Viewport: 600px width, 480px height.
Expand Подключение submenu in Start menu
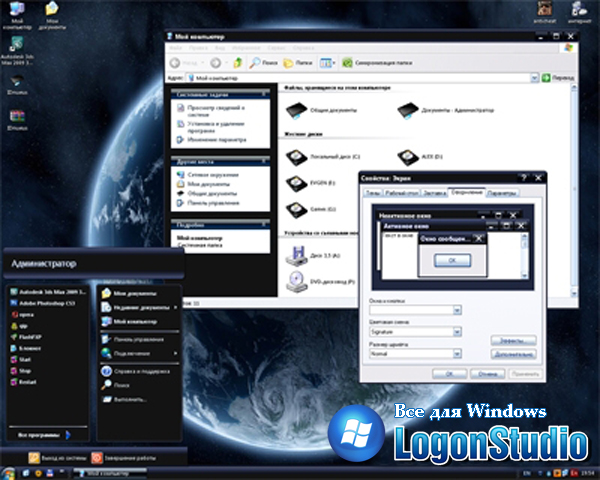click(176, 353)
